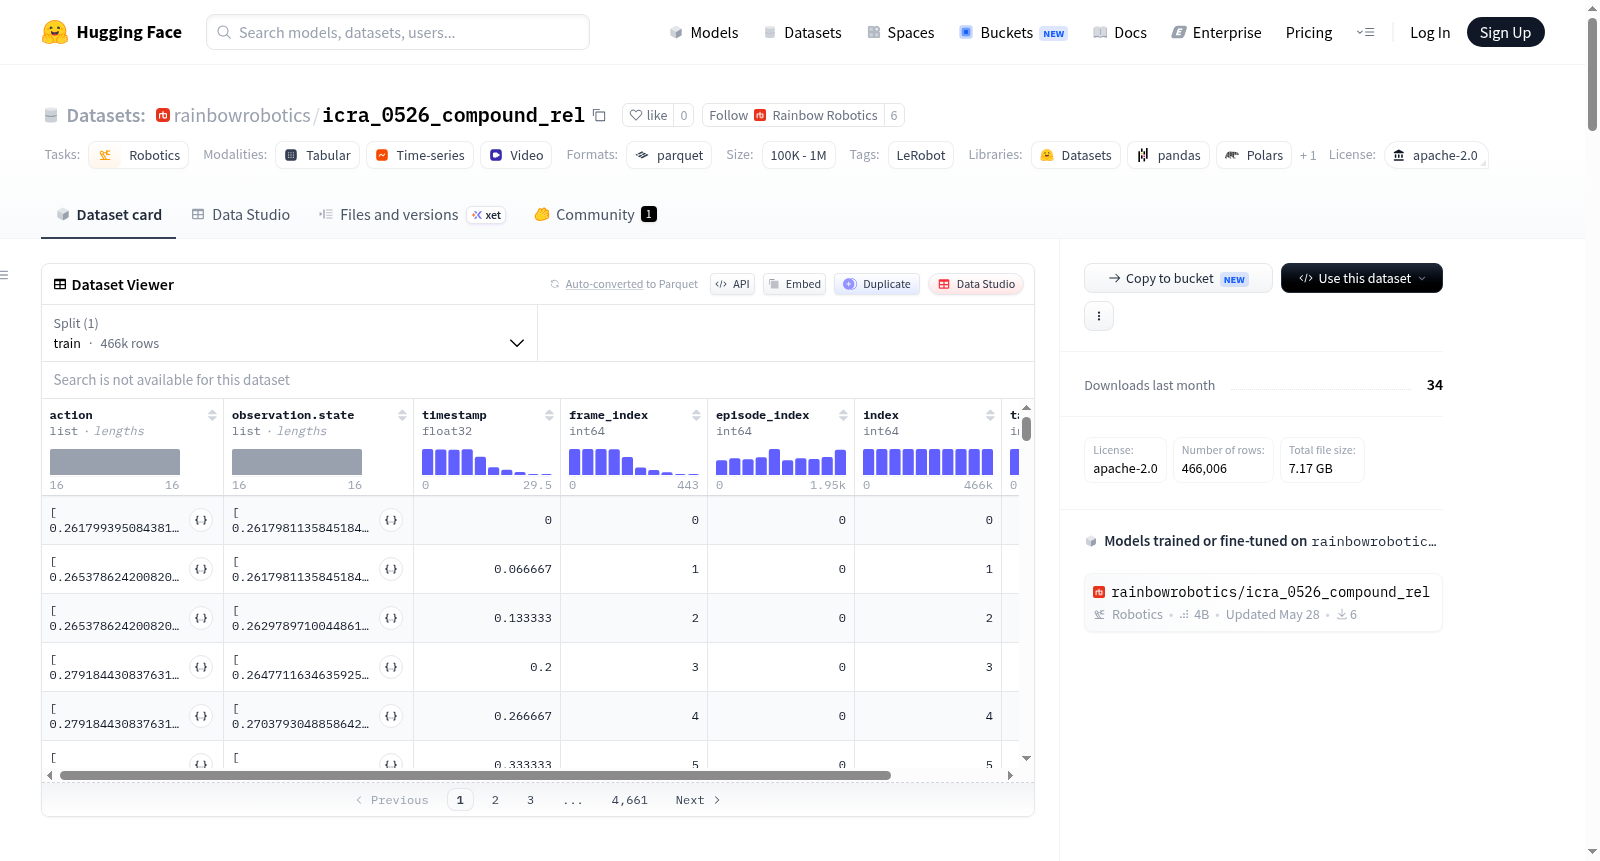The height and width of the screenshot is (861, 1600).
Task: Select the Tabular modality tag
Action: coord(318,155)
